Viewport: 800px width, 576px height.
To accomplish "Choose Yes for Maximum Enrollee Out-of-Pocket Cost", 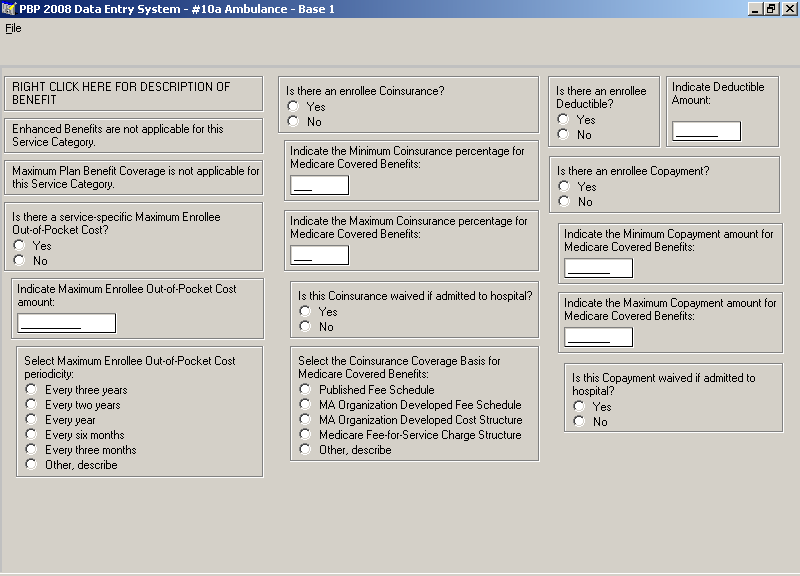I will coord(19,245).
